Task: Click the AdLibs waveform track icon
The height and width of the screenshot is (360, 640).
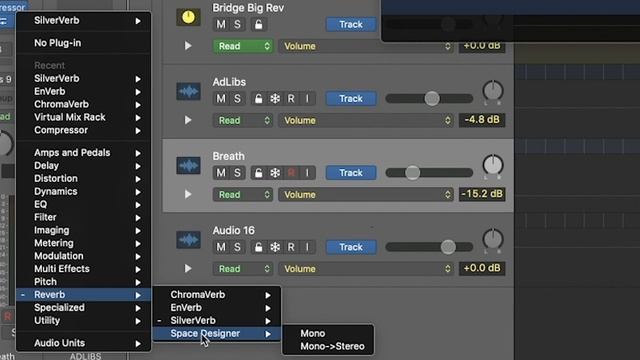Action: click(188, 91)
